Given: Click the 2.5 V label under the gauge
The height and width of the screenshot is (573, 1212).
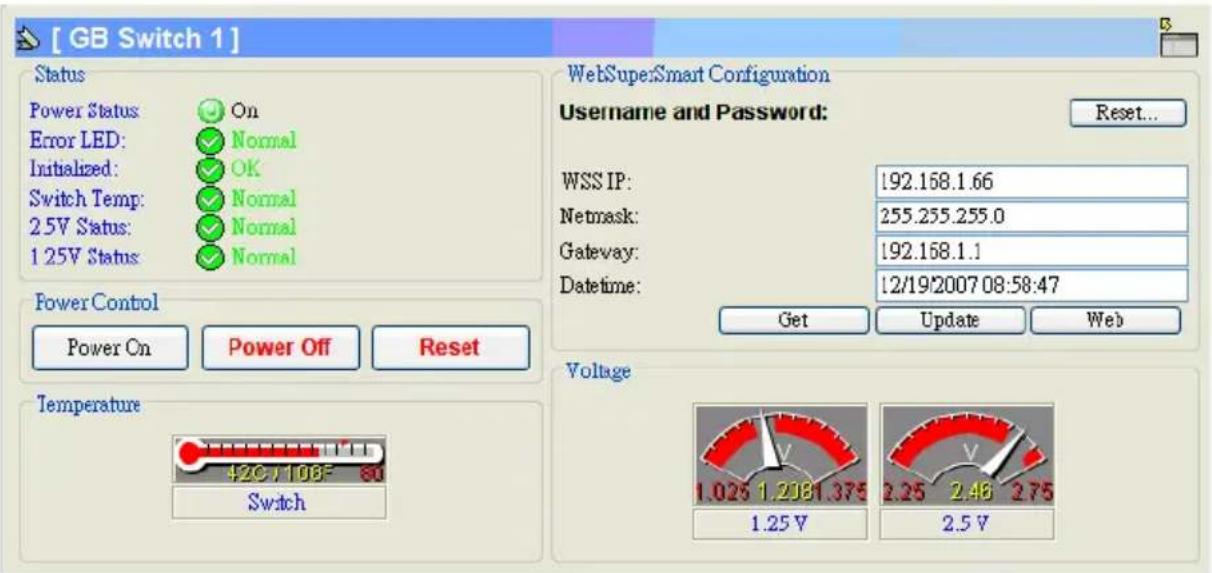Looking at the screenshot, I should tap(966, 523).
